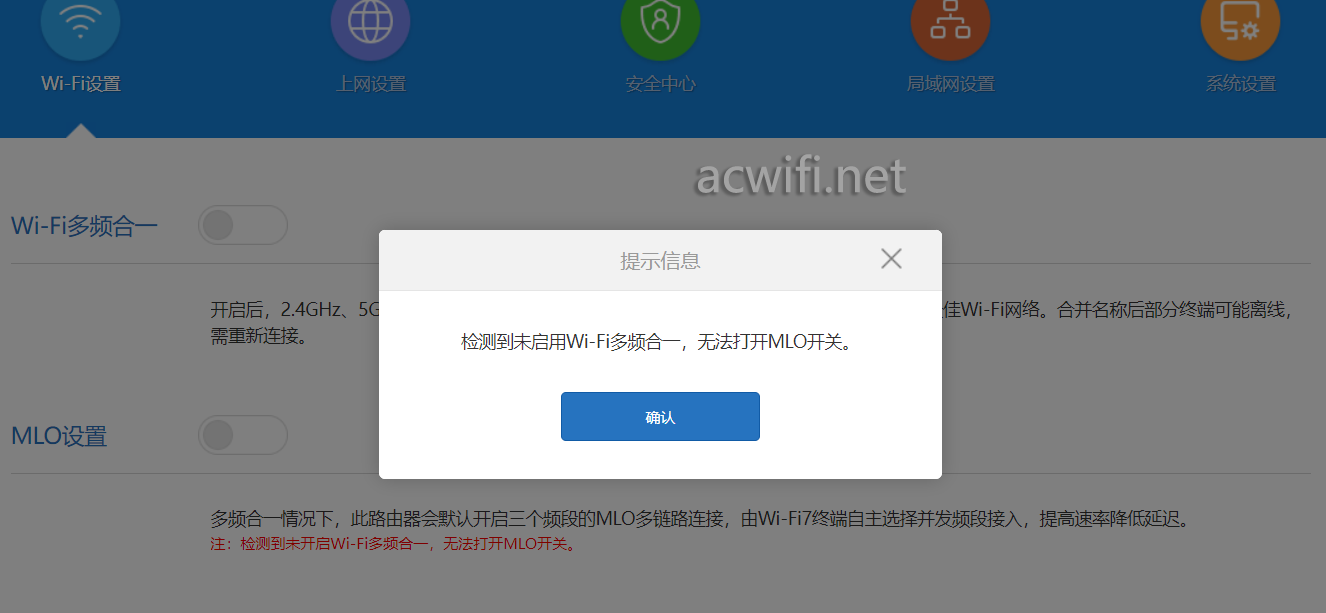Open the 局域网设置 network tree icon
Image resolution: width=1326 pixels, height=613 pixels.
click(x=950, y=22)
